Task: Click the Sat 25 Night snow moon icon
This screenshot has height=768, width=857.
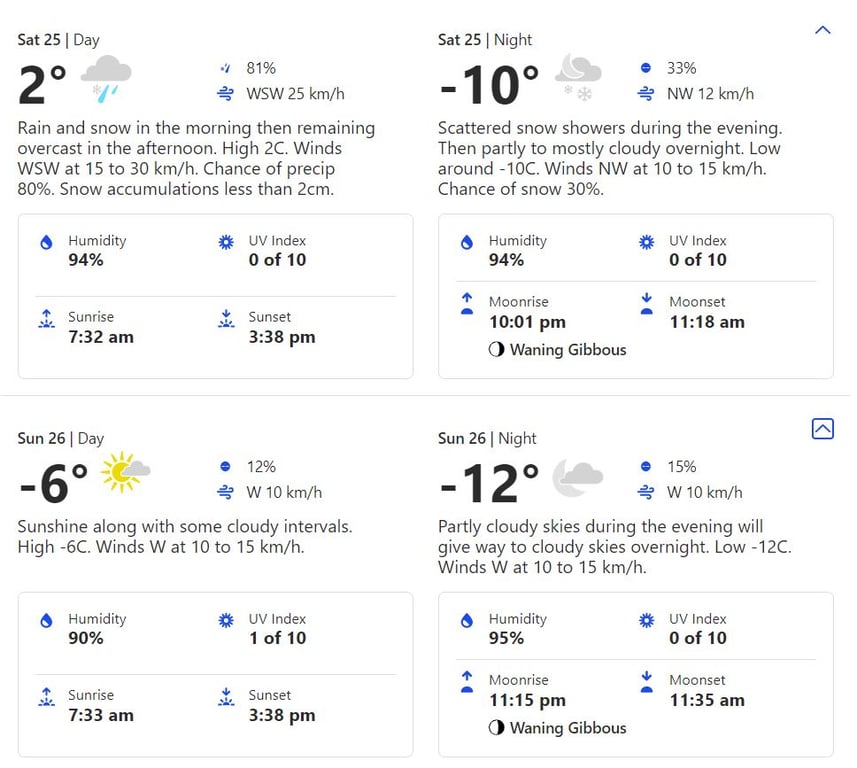Action: coord(578,78)
